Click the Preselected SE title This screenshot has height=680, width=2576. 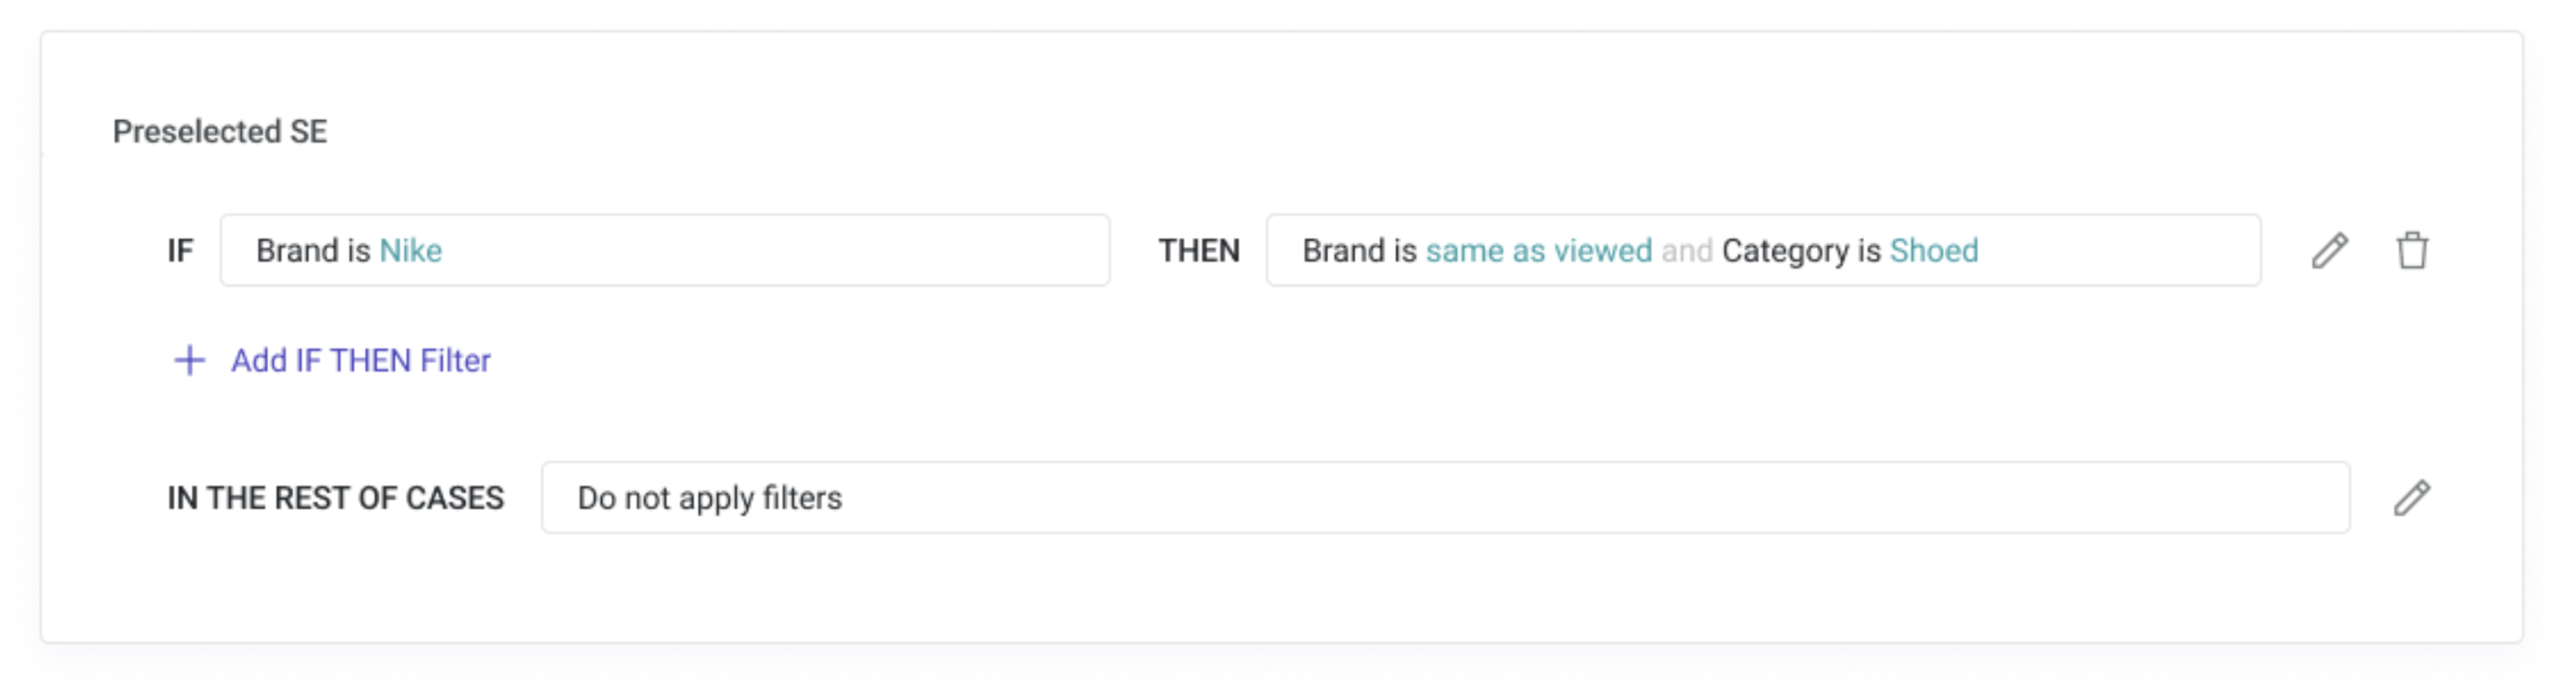pyautogui.click(x=220, y=131)
